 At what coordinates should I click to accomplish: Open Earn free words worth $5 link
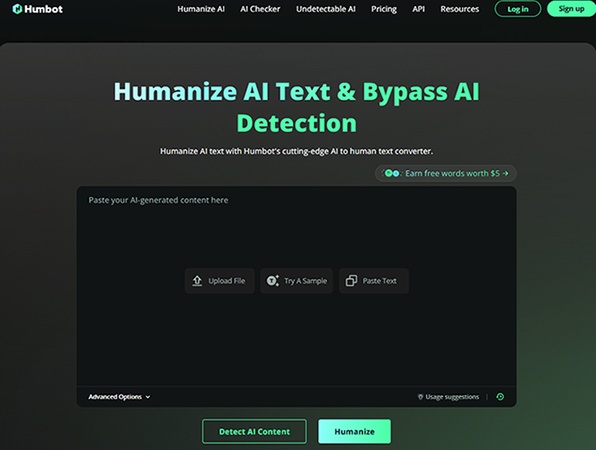point(445,173)
